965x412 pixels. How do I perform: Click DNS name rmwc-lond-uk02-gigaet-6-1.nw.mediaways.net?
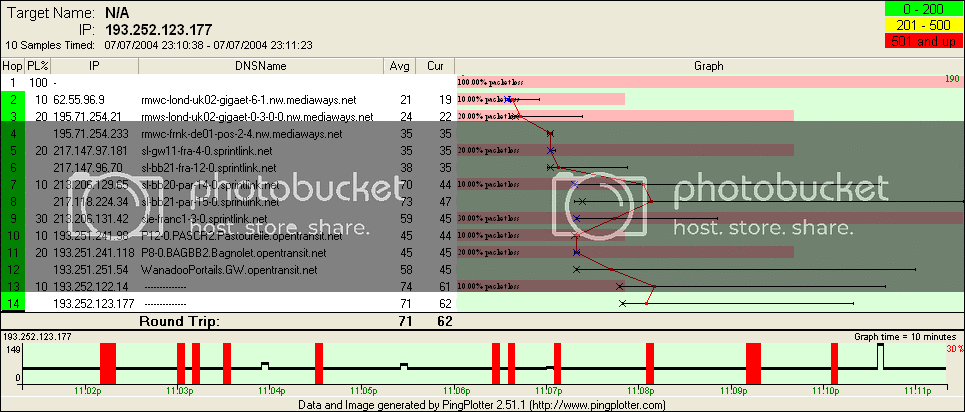pos(249,100)
